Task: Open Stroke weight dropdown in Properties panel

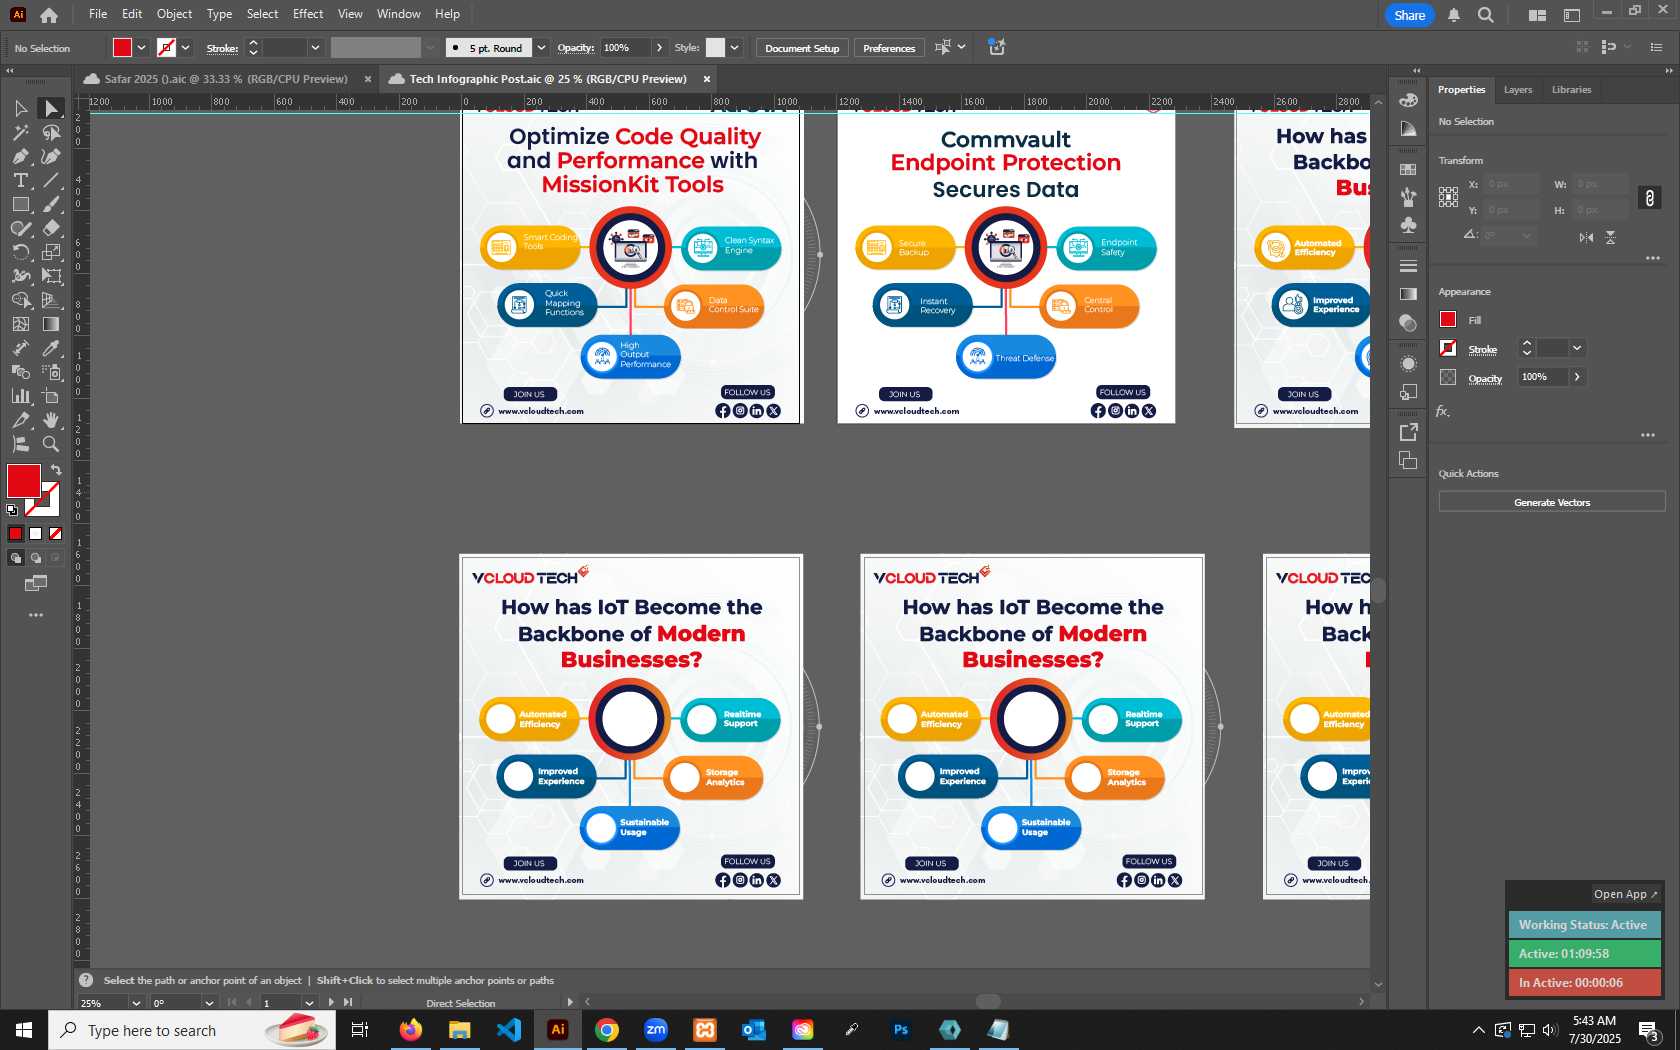Action: click(x=1577, y=348)
